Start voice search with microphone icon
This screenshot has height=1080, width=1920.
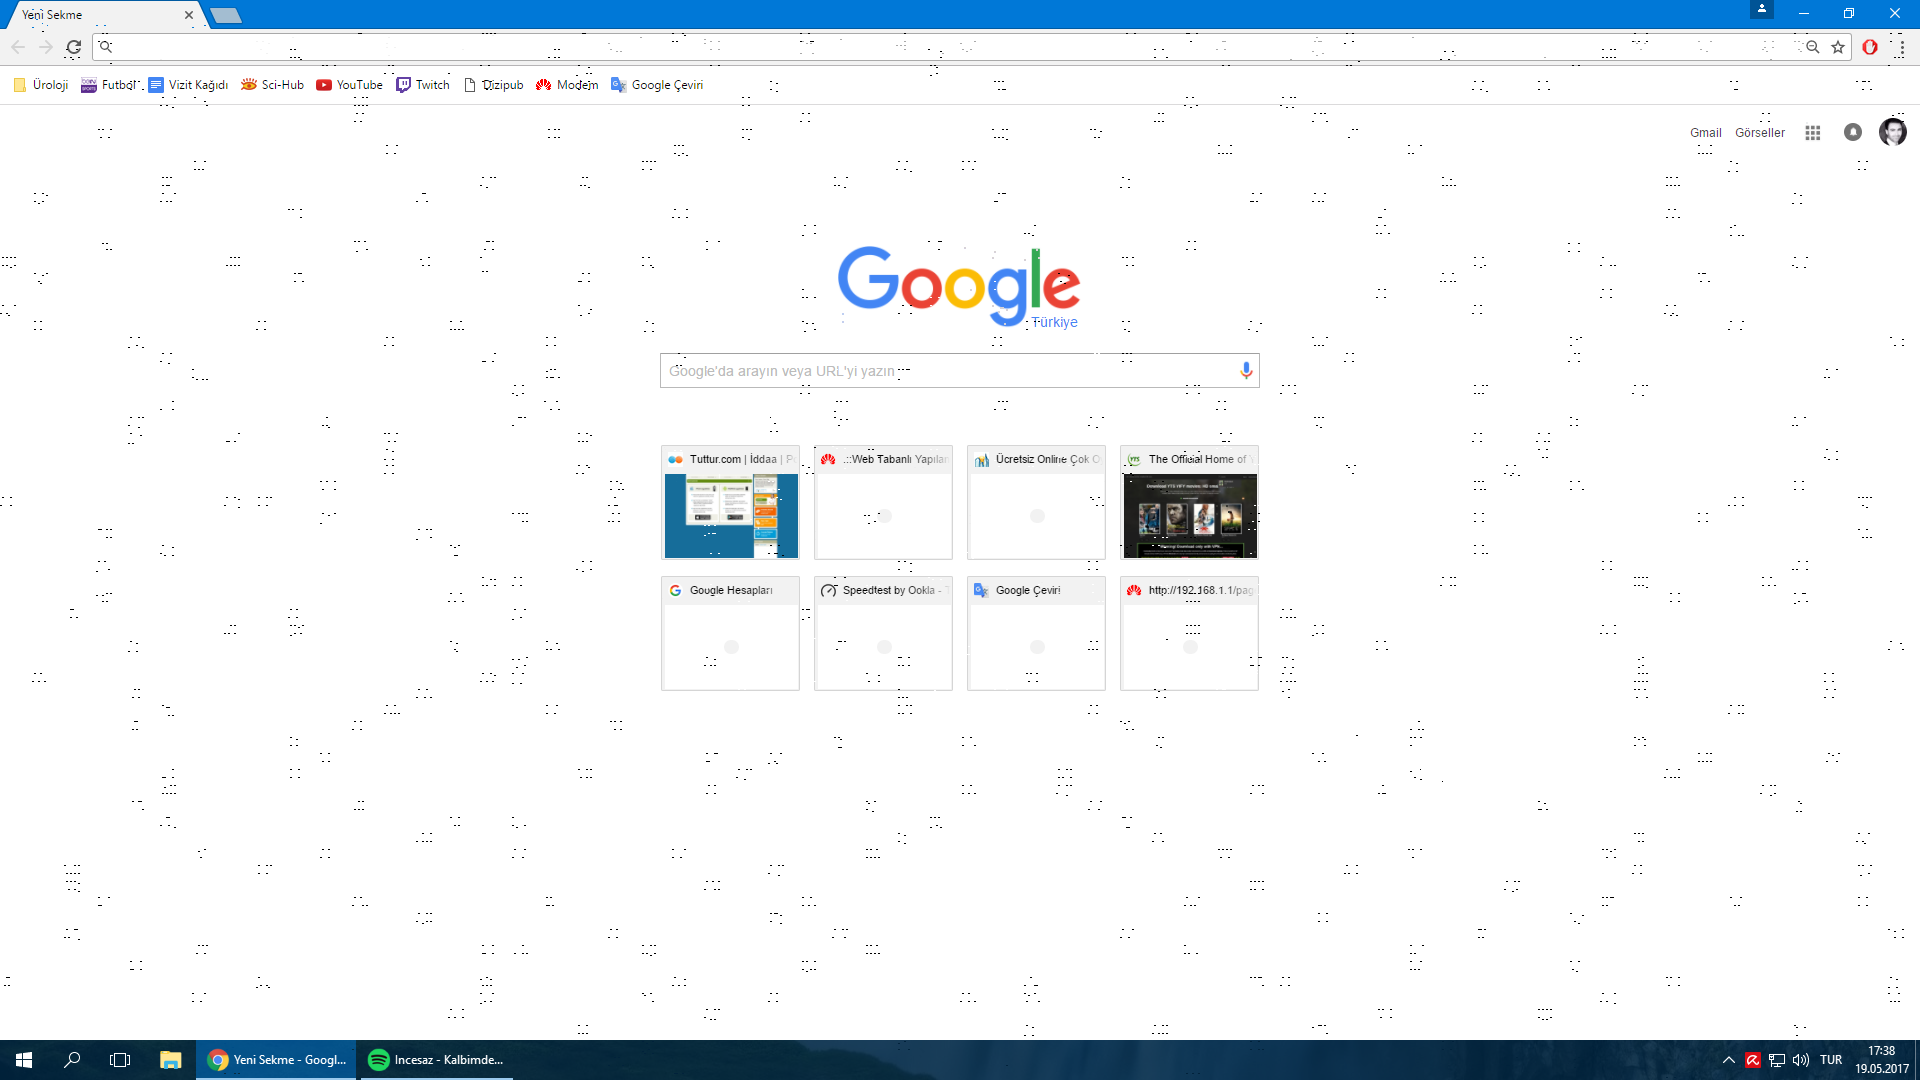click(x=1246, y=371)
